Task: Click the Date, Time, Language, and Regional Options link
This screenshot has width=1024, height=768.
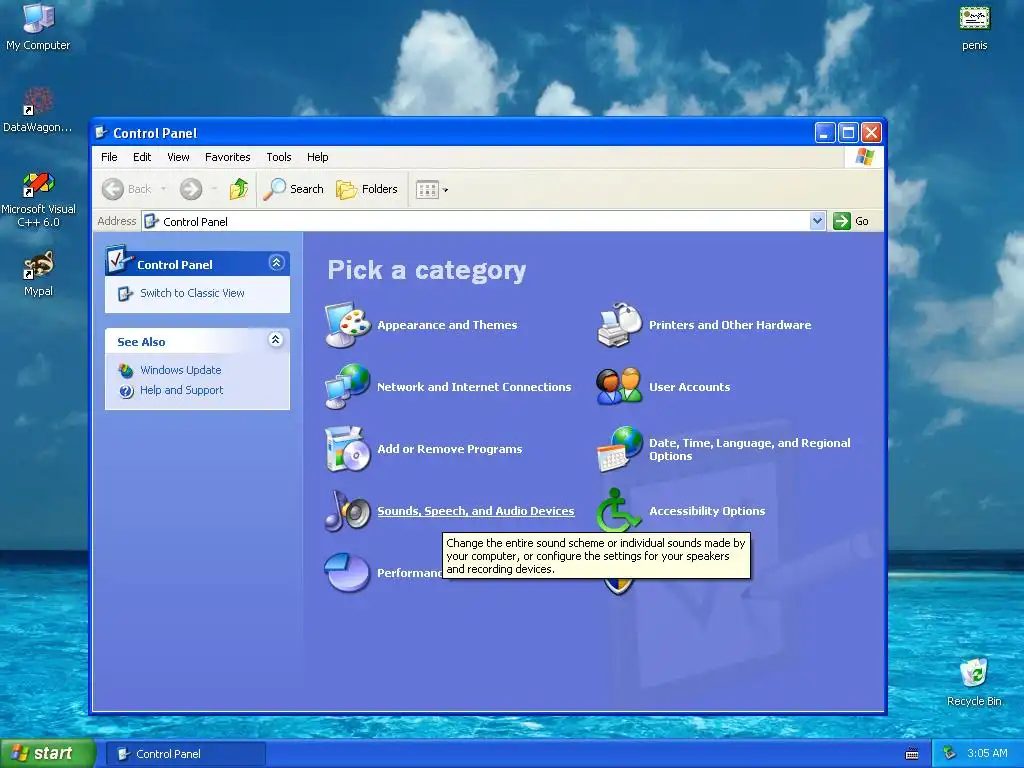Action: coord(749,449)
